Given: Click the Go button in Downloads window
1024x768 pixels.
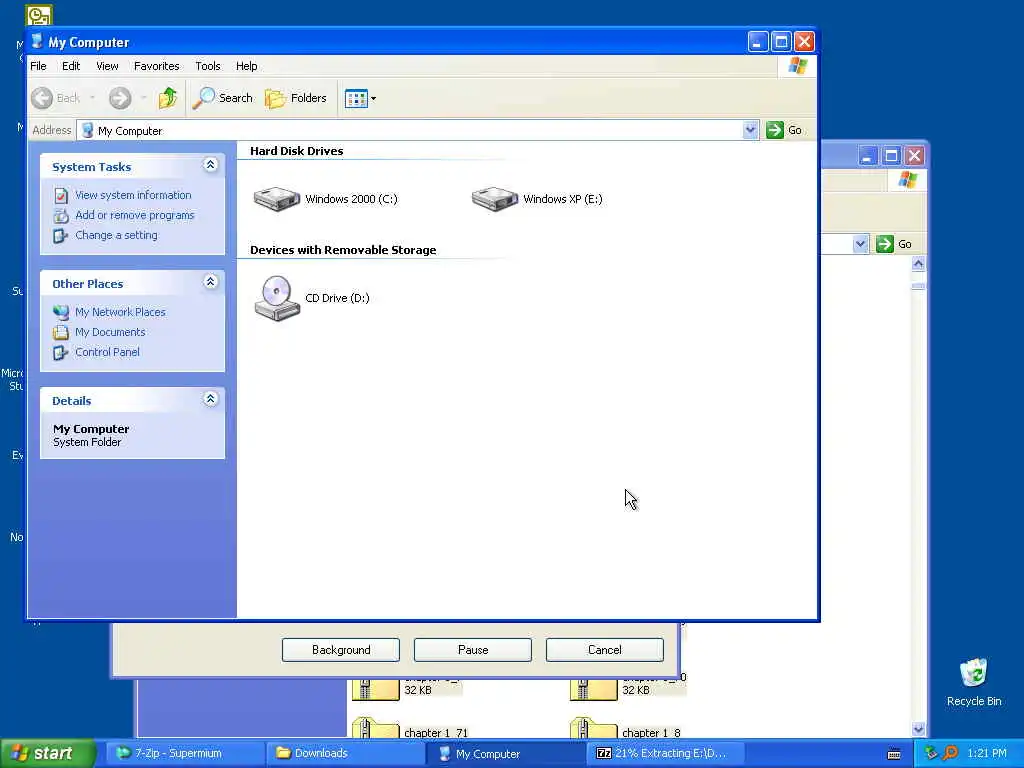Looking at the screenshot, I should click(x=895, y=244).
